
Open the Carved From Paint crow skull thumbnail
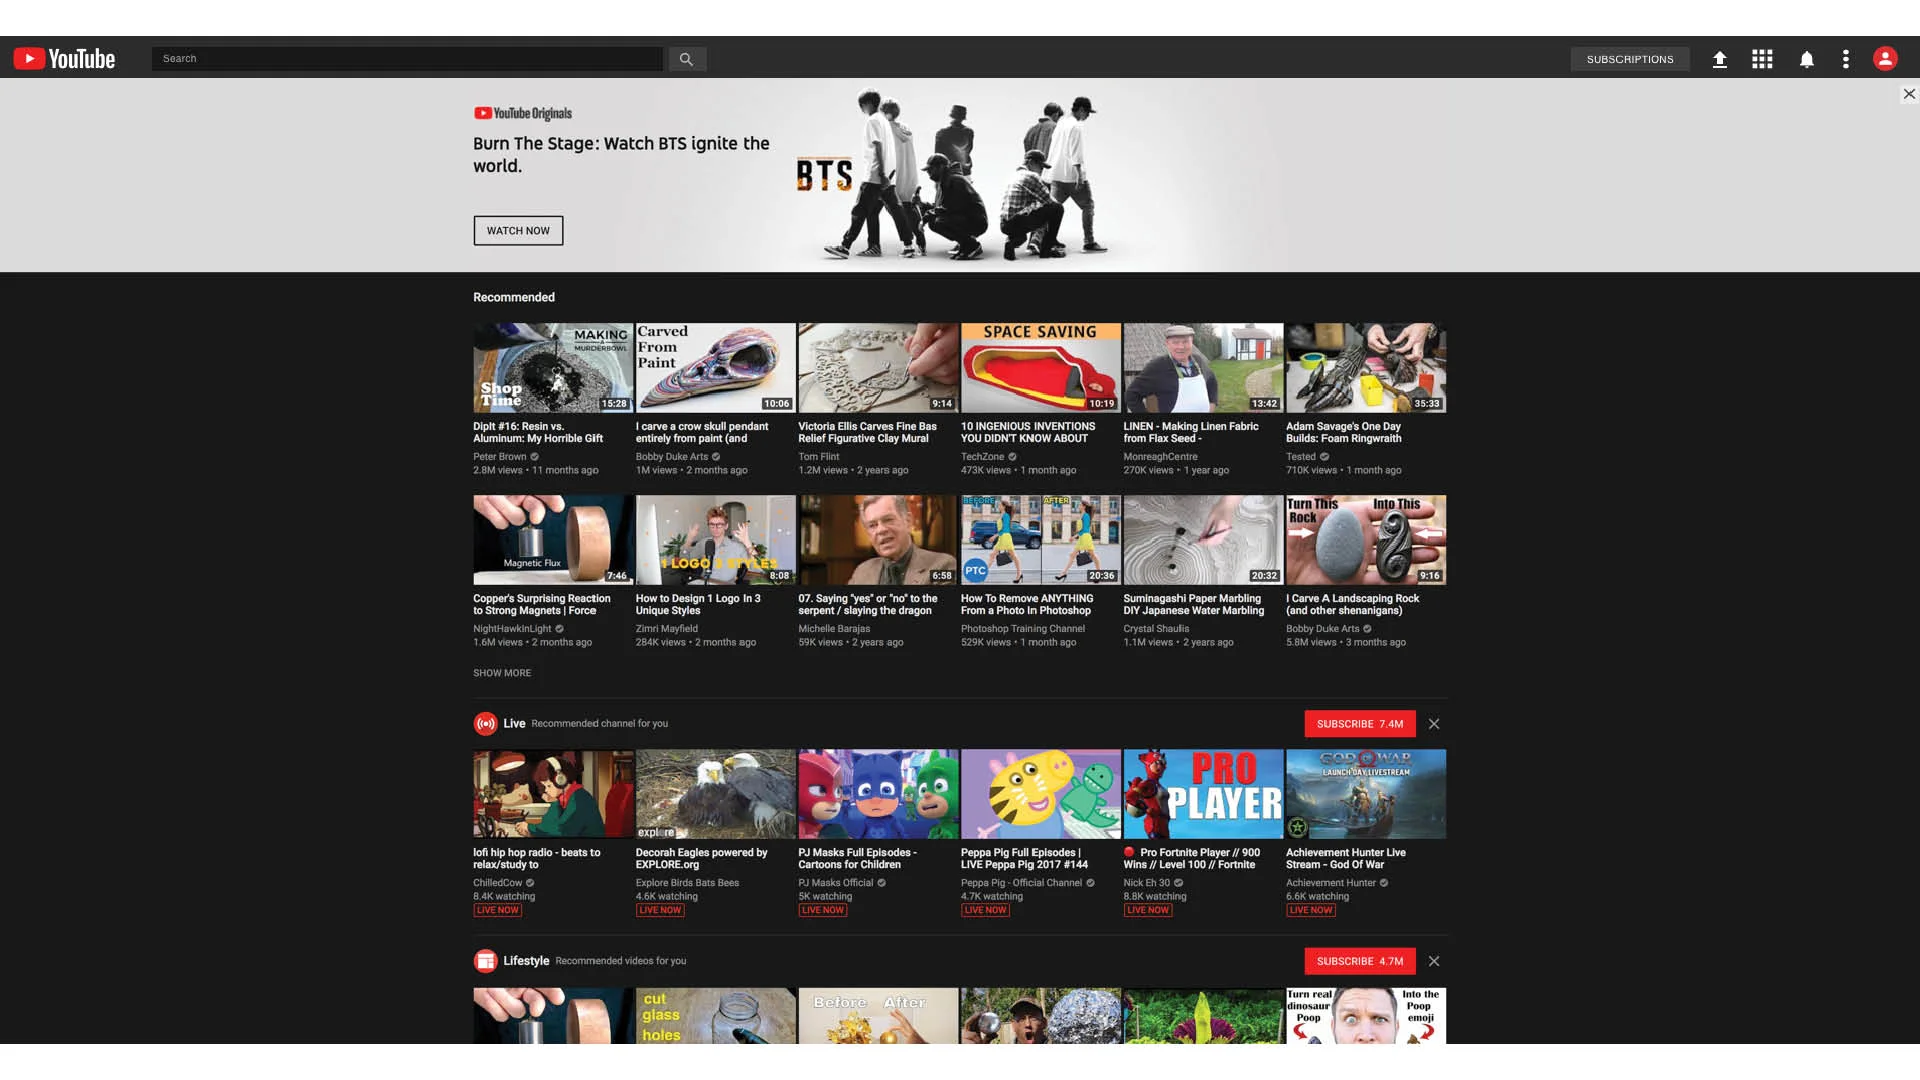click(x=716, y=368)
